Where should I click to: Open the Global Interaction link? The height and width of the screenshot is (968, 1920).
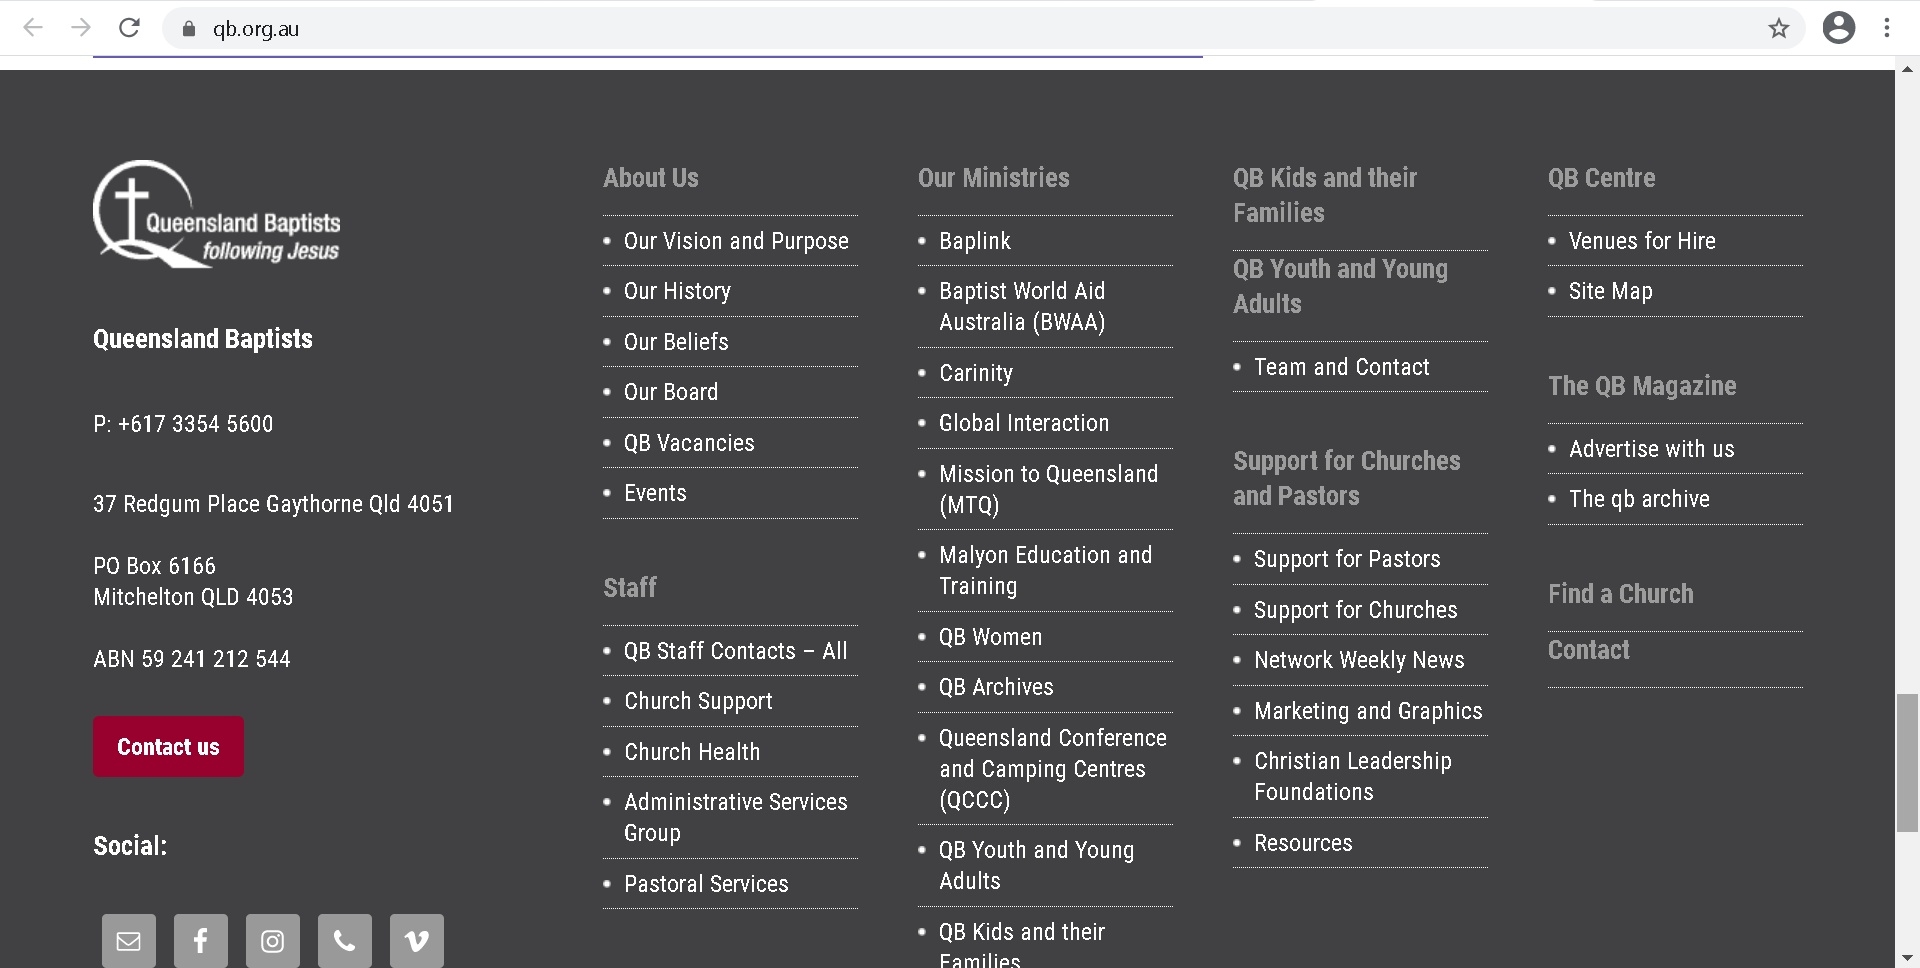pos(1024,423)
